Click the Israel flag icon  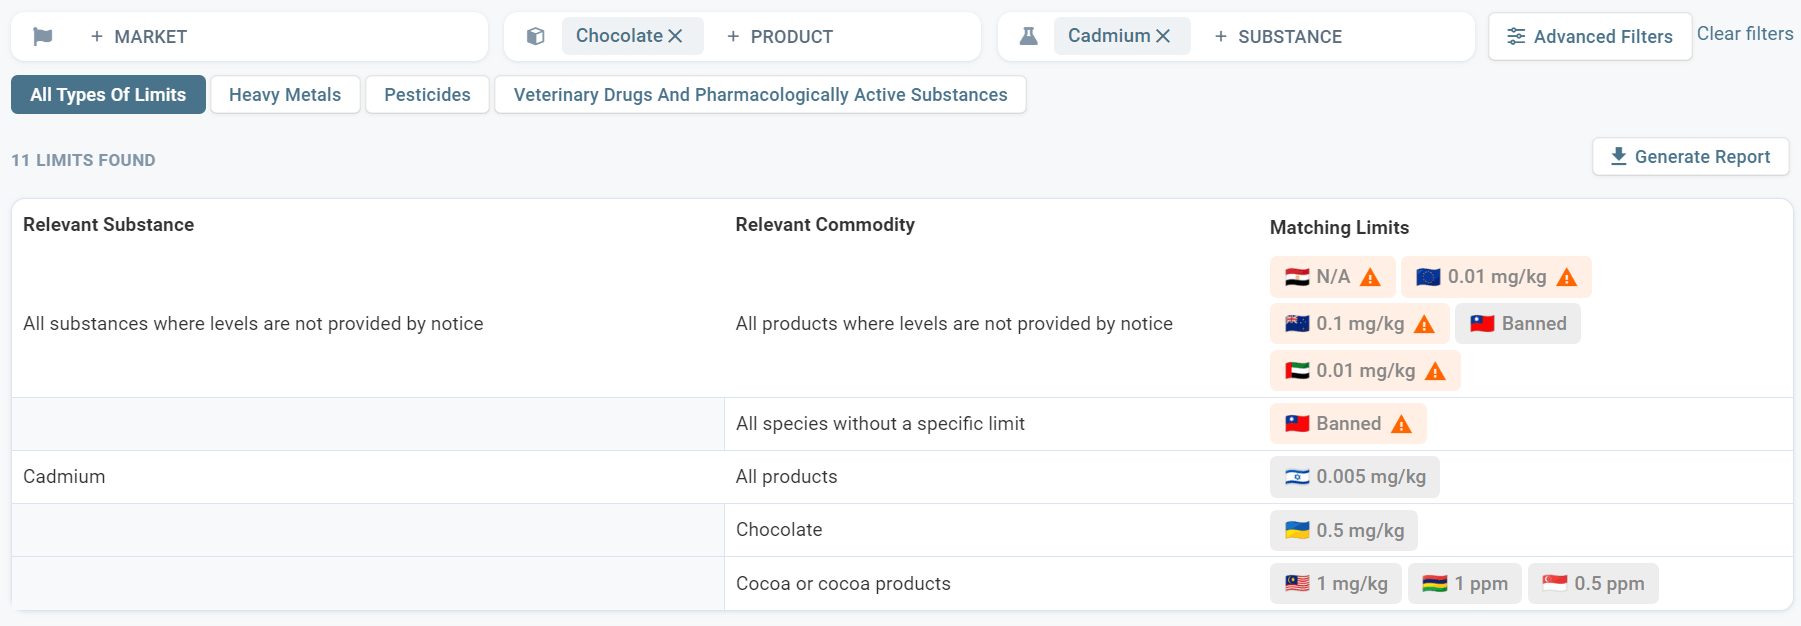click(1297, 477)
